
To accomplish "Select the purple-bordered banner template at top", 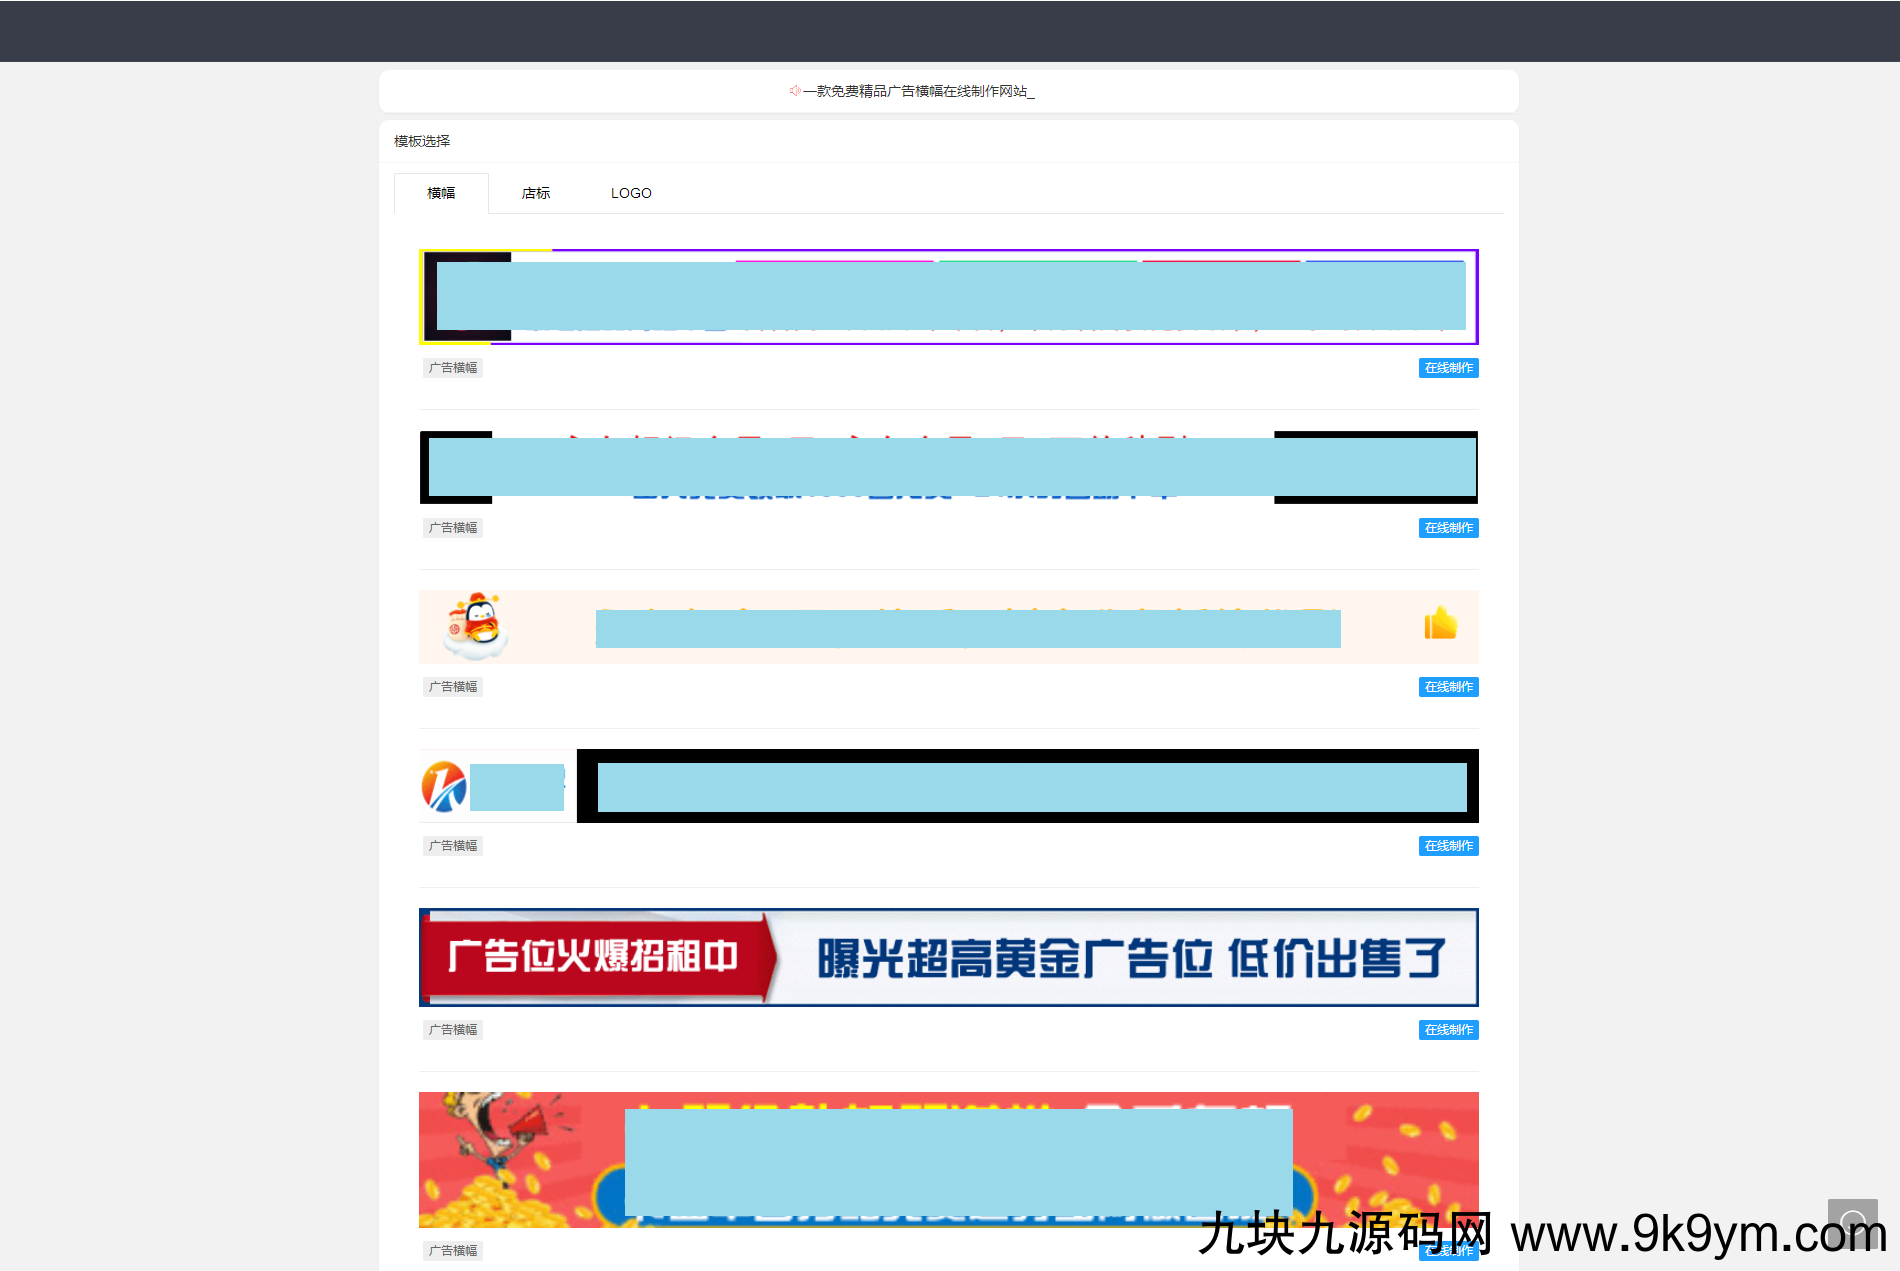I will [x=948, y=297].
